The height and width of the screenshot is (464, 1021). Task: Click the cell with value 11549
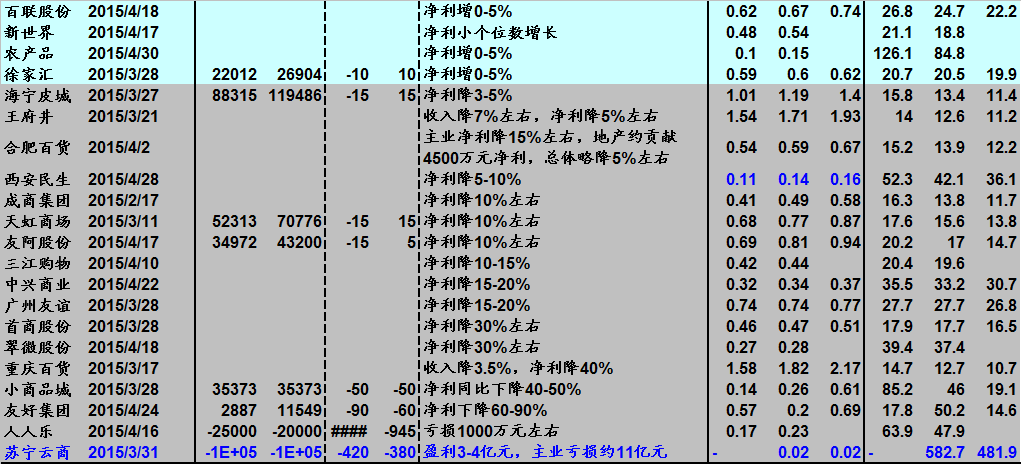(300, 410)
